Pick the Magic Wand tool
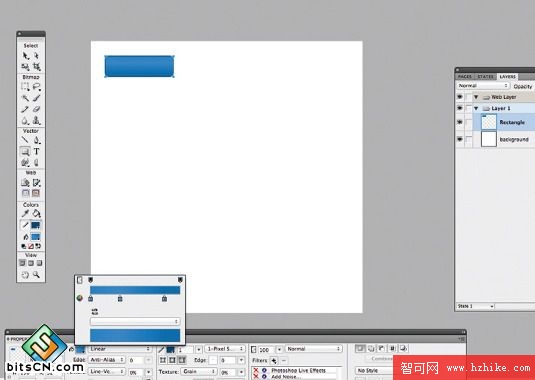 pos(25,98)
